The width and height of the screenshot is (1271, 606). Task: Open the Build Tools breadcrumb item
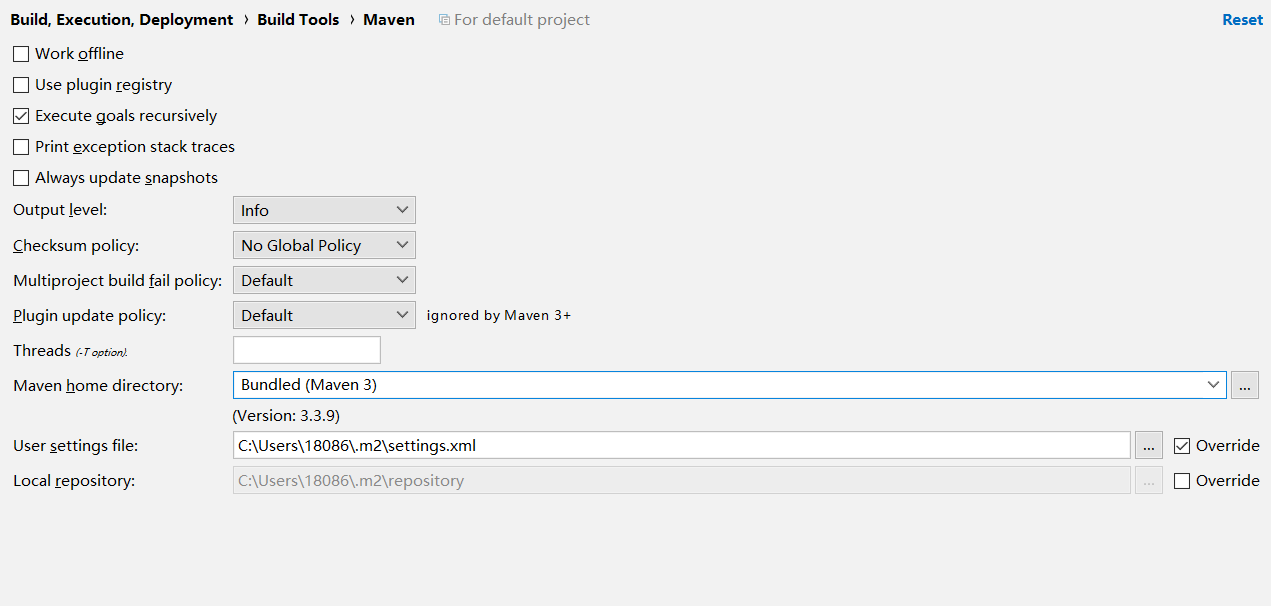tap(298, 20)
